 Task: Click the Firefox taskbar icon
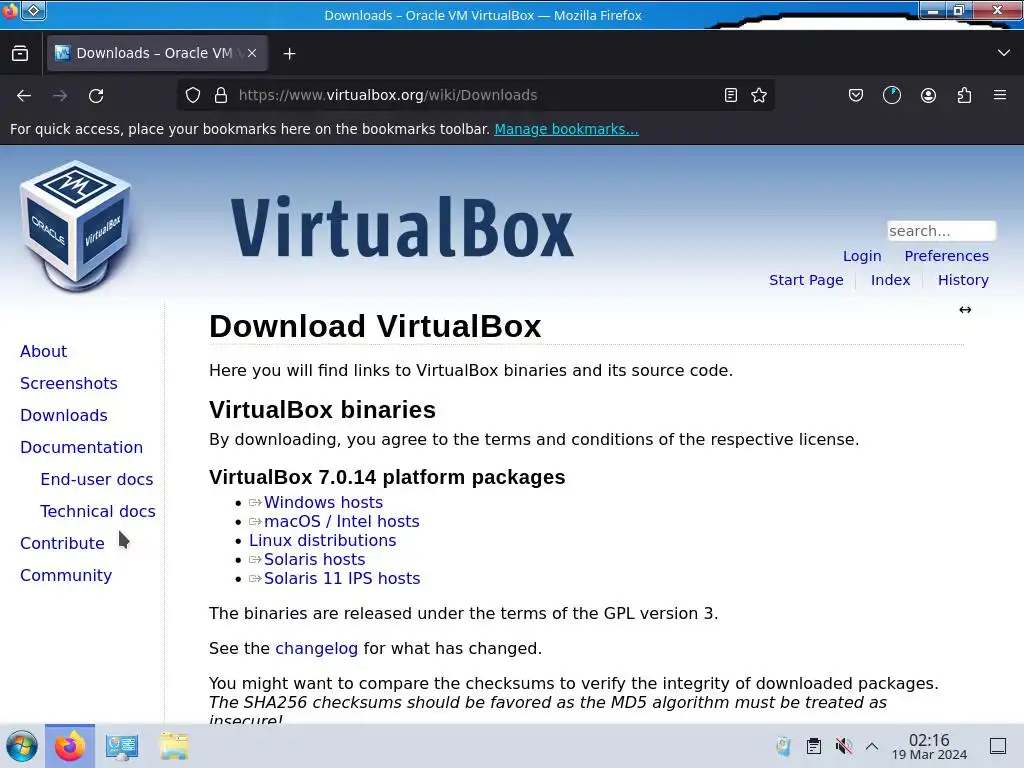70,746
